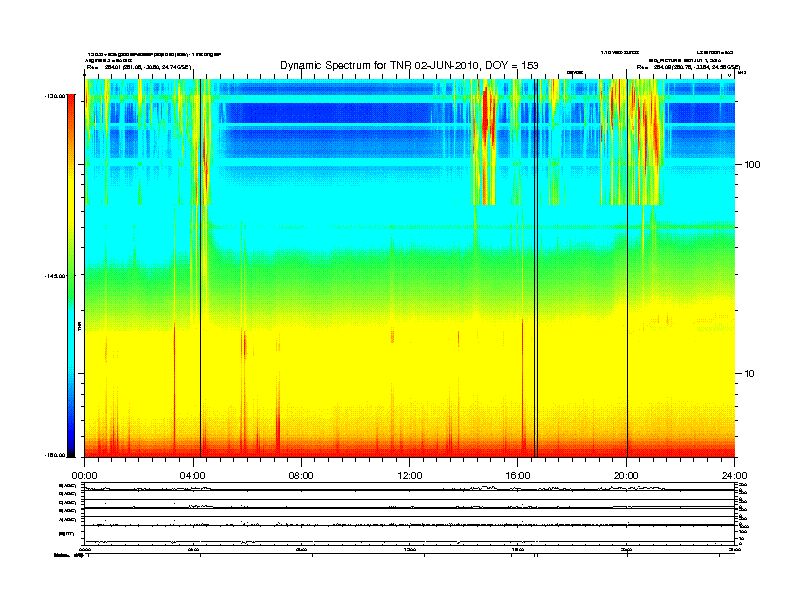Screen dimensions: 792x612
Task: Click the '-160.00' color bar label
Action: [56, 455]
